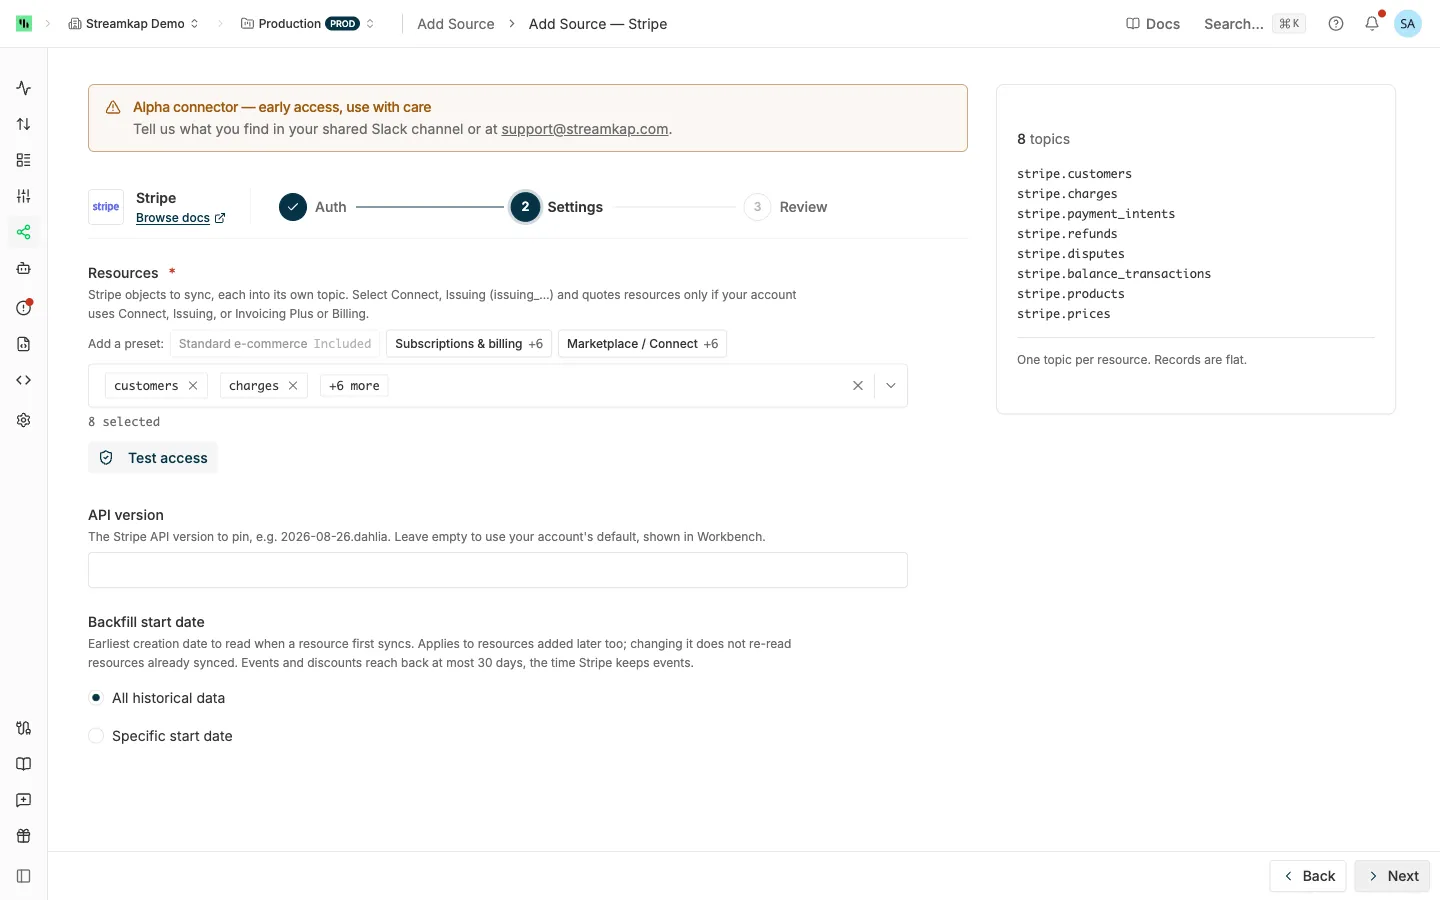Open the gift icon in sidebar
The image size is (1440, 900).
pos(24,836)
